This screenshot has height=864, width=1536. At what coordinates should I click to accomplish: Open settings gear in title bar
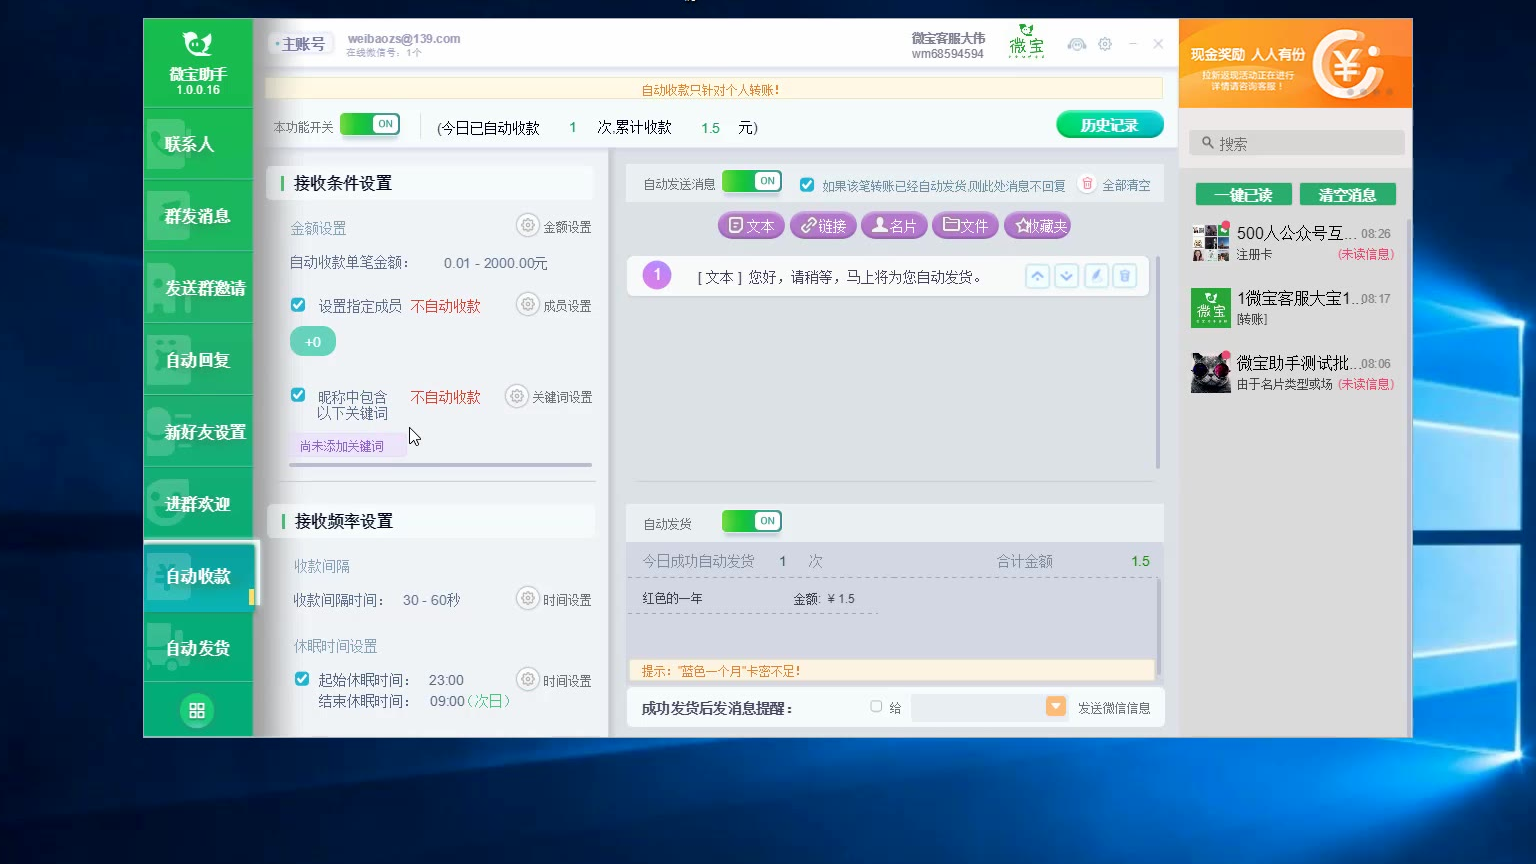pos(1105,44)
